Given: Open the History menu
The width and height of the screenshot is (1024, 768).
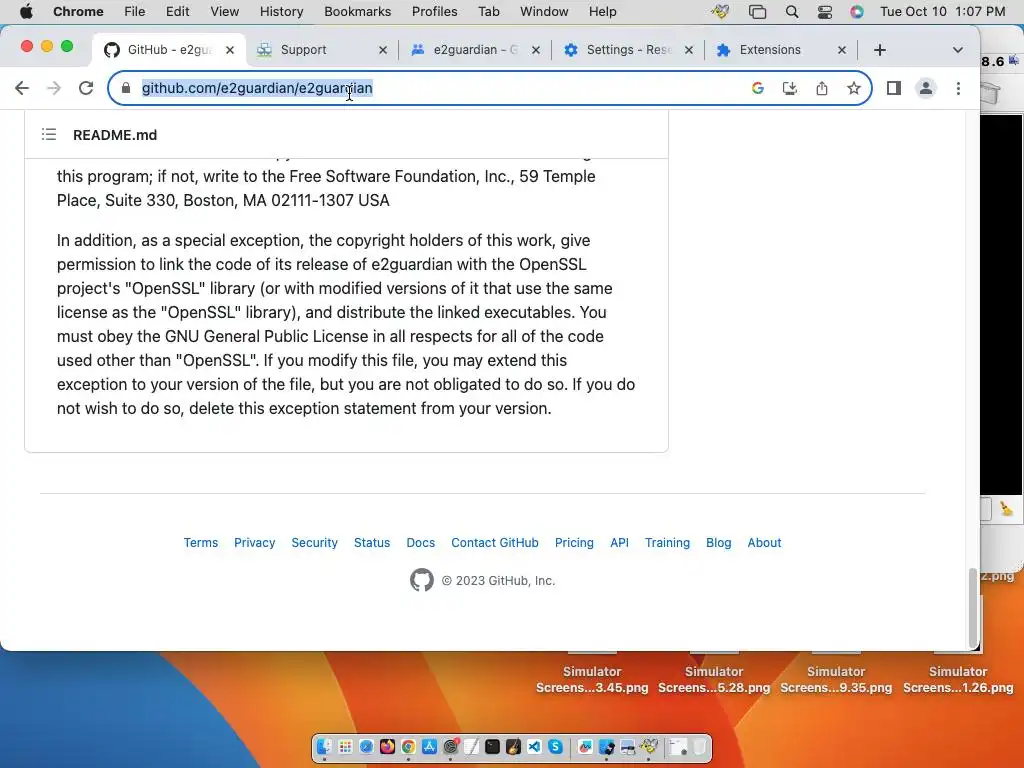Looking at the screenshot, I should point(281,12).
